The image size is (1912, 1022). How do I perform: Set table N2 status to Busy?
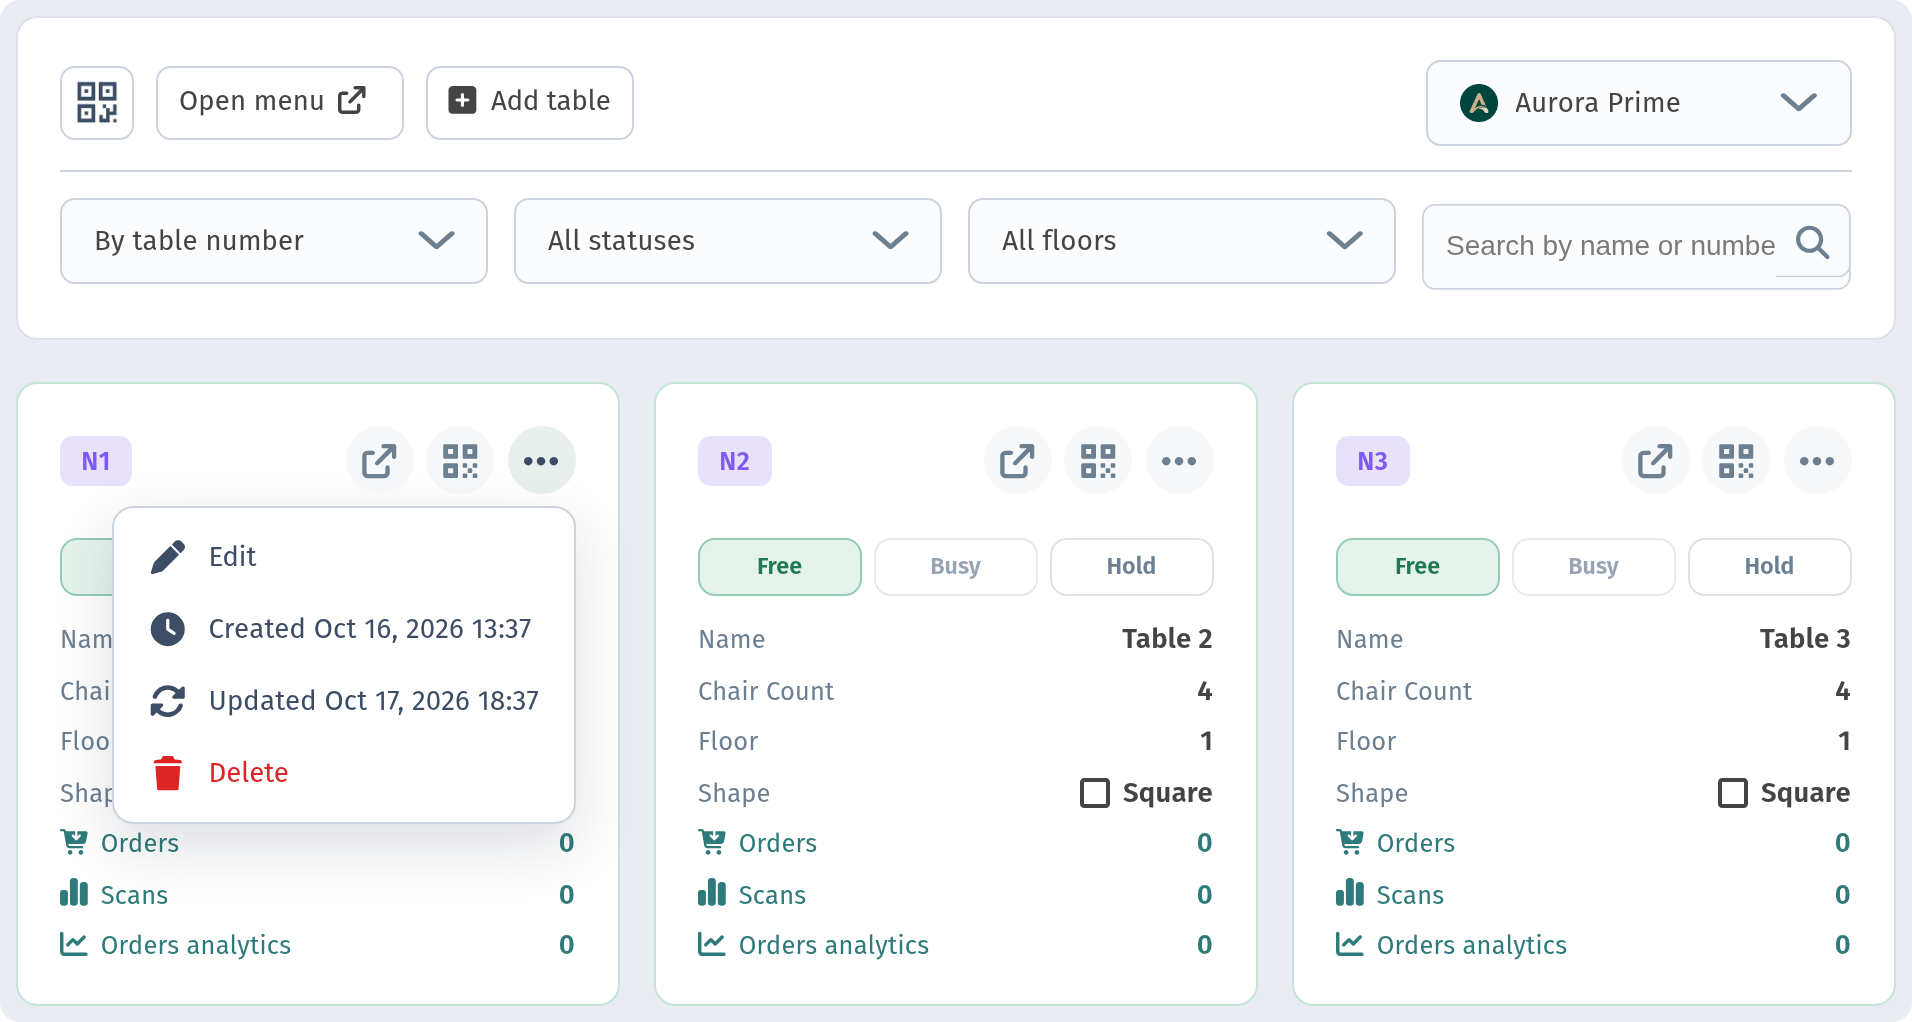tap(956, 567)
